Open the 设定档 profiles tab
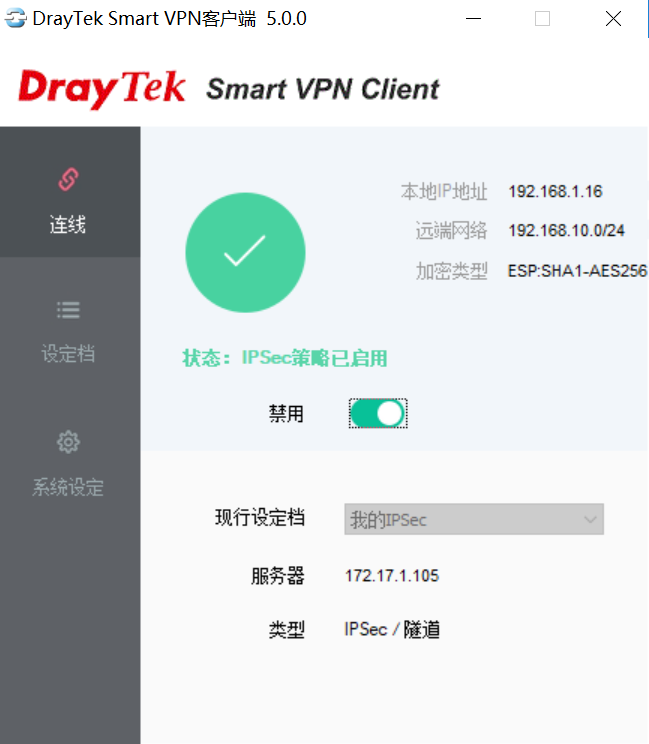This screenshot has height=744, width=649. tap(68, 354)
